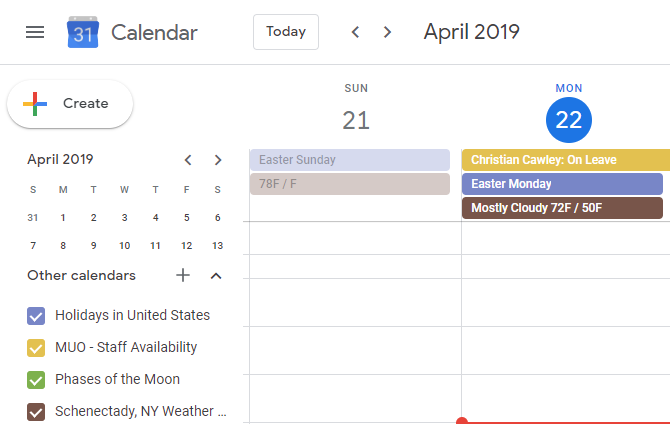Show next month in mini calendar

click(218, 160)
